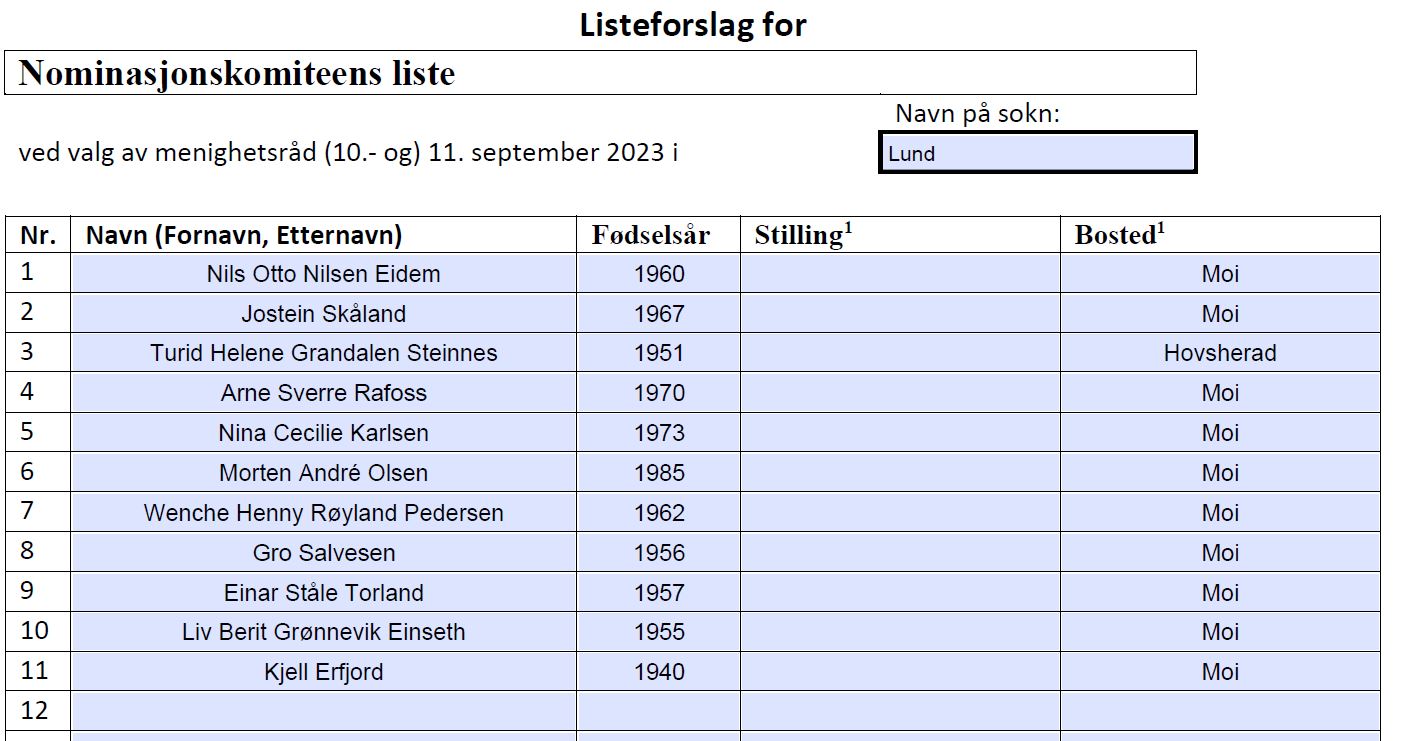Click name cell Wenche Henny Røyland Pedersen
Viewport: 1408px width, 741px height.
click(323, 513)
